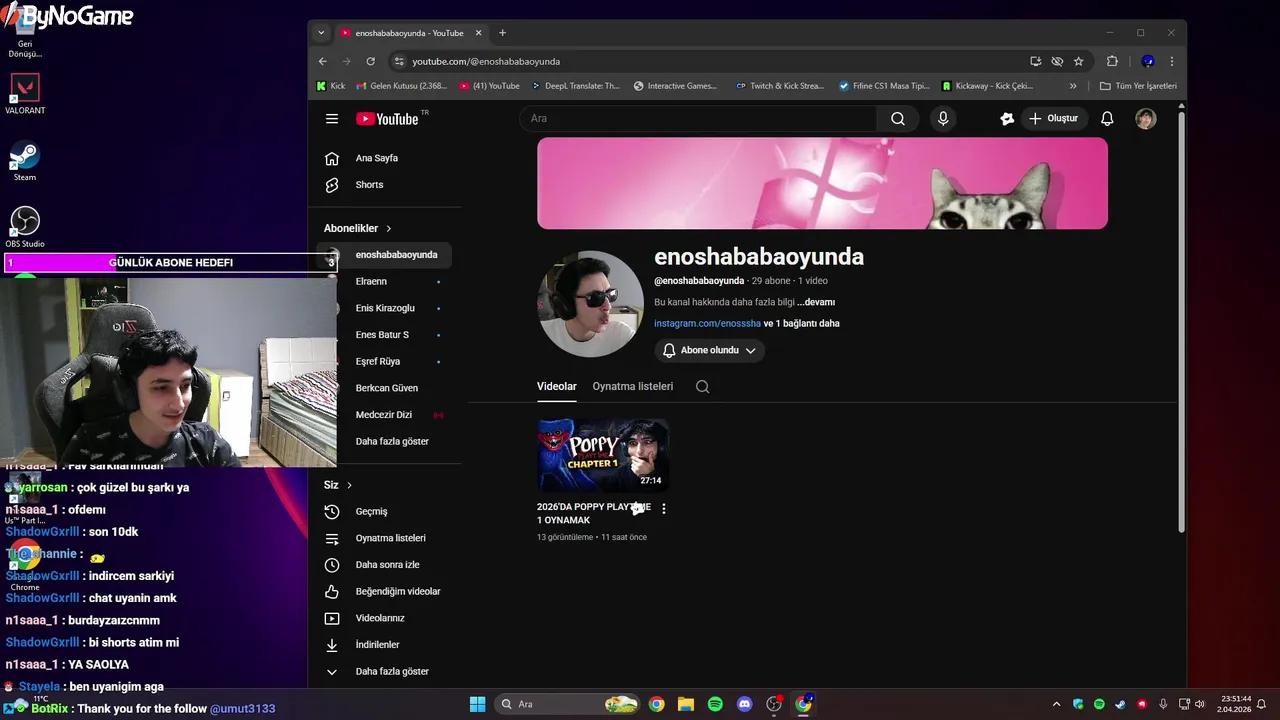The height and width of the screenshot is (720, 1280).
Task: Open video title 2026'DA POPPY PLAYTIME
Action: click(594, 514)
